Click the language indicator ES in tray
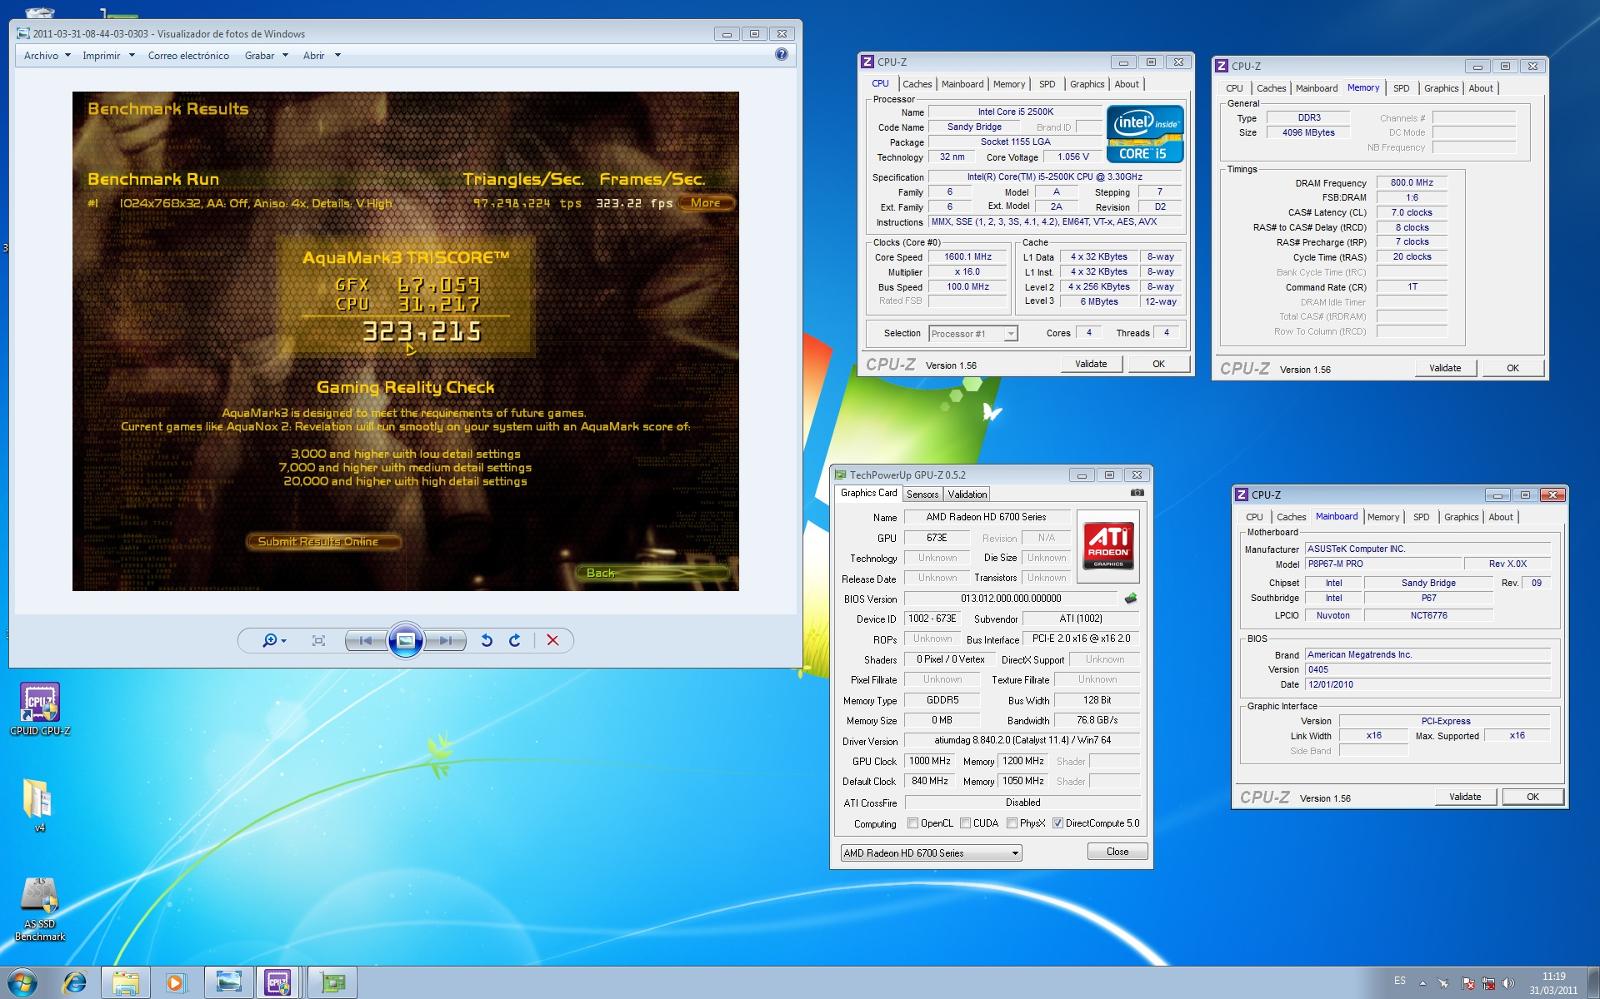This screenshot has width=1600, height=999. [1399, 981]
